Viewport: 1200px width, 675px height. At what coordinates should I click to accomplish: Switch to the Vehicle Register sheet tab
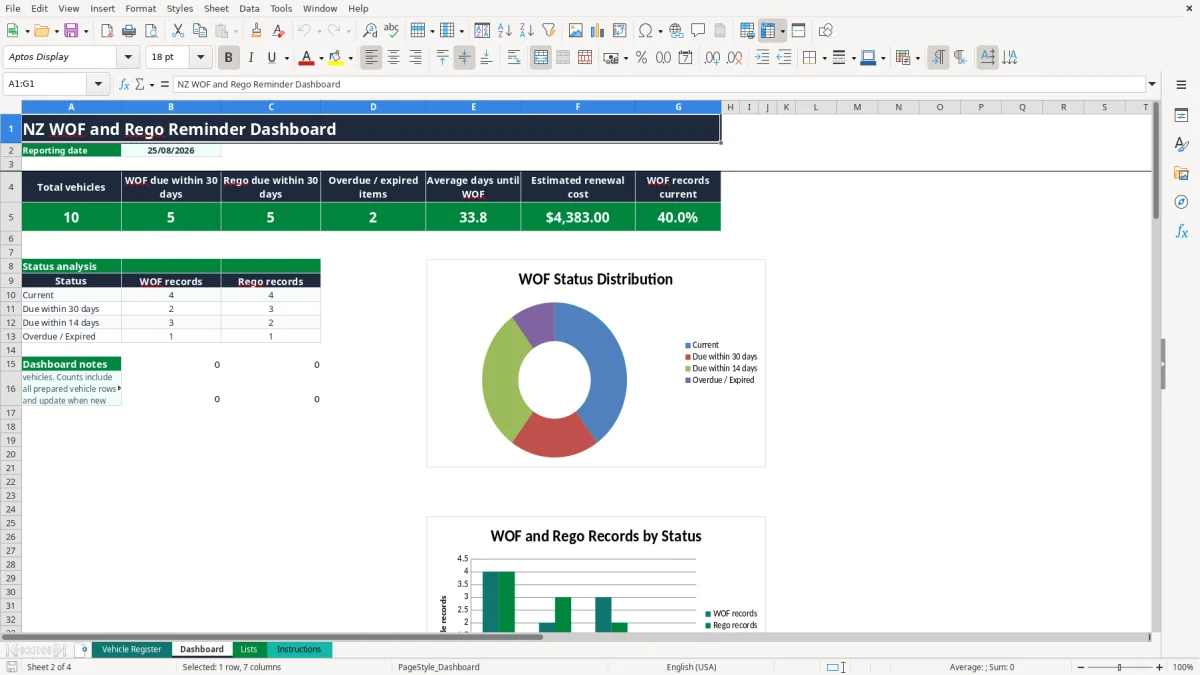pyautogui.click(x=131, y=650)
